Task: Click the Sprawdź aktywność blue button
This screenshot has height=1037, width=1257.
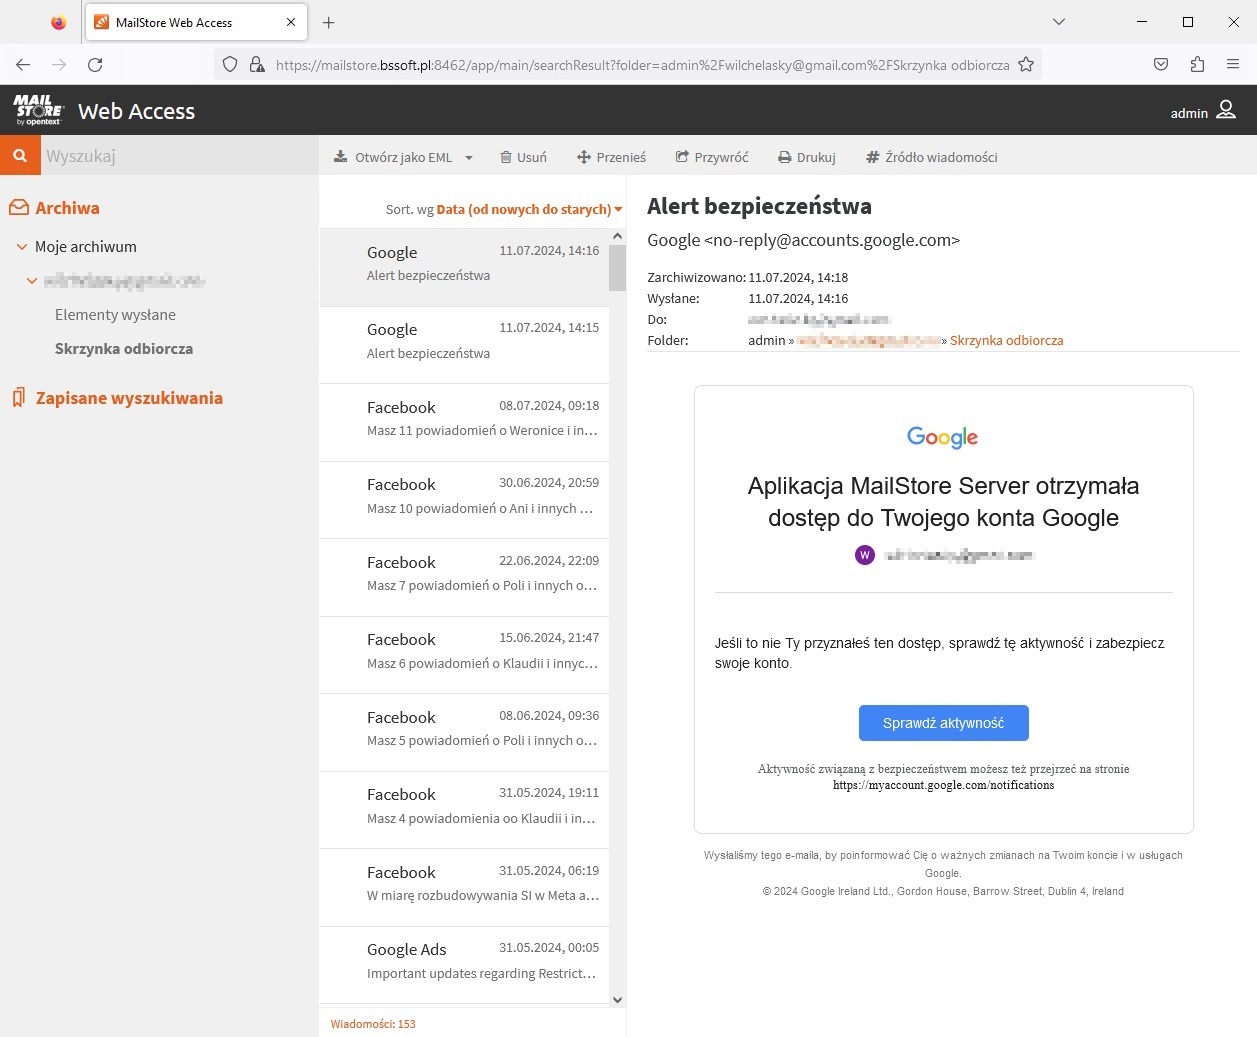Action: tap(943, 723)
